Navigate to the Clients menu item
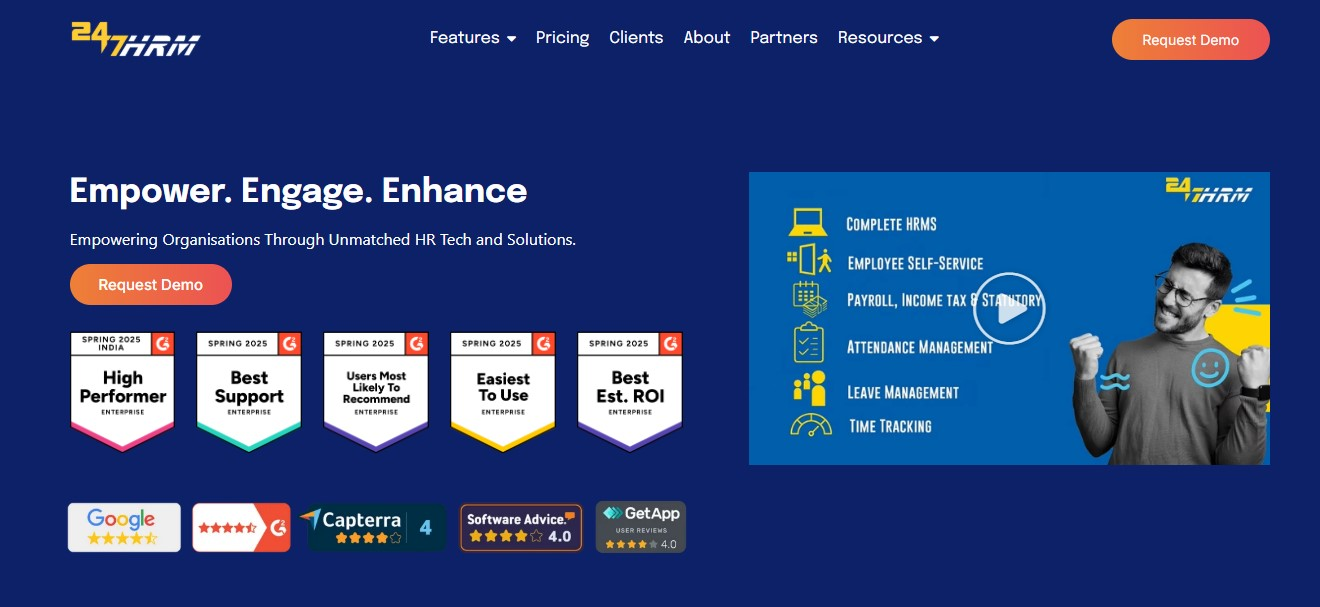Image resolution: width=1320 pixels, height=607 pixels. (636, 37)
